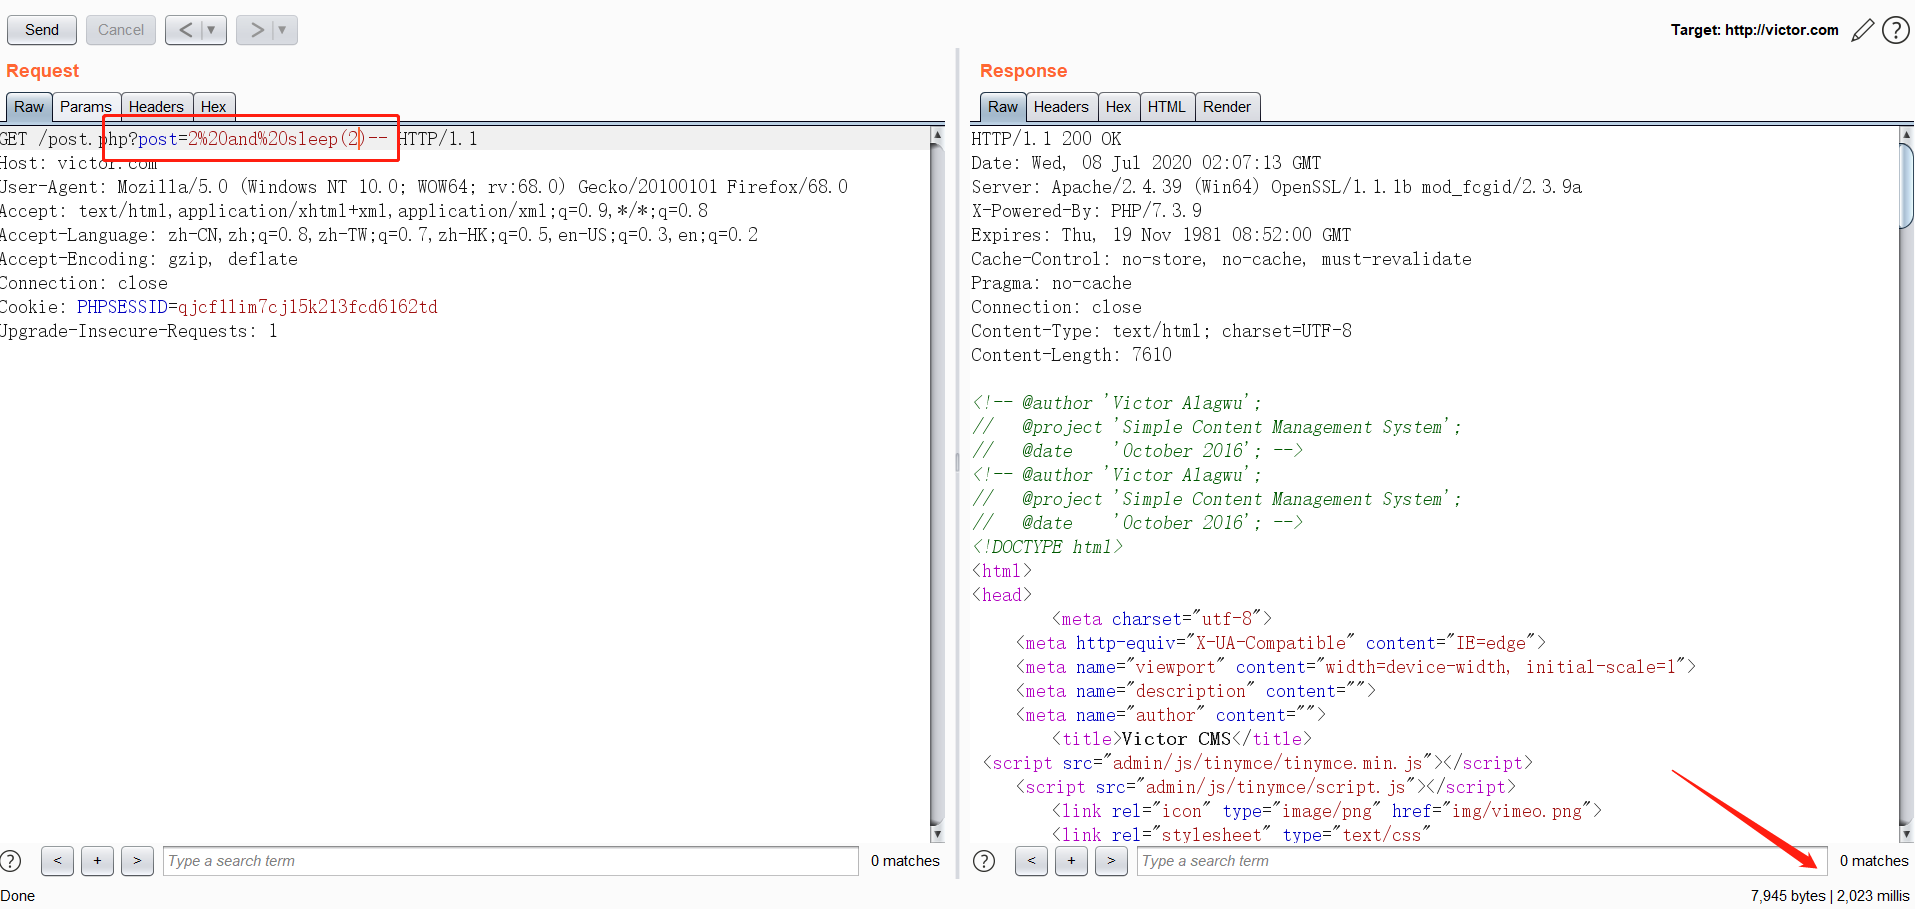The width and height of the screenshot is (1915, 909).
Task: Click the '<!DOCTYPE html>' line in response
Action: coord(1047,547)
